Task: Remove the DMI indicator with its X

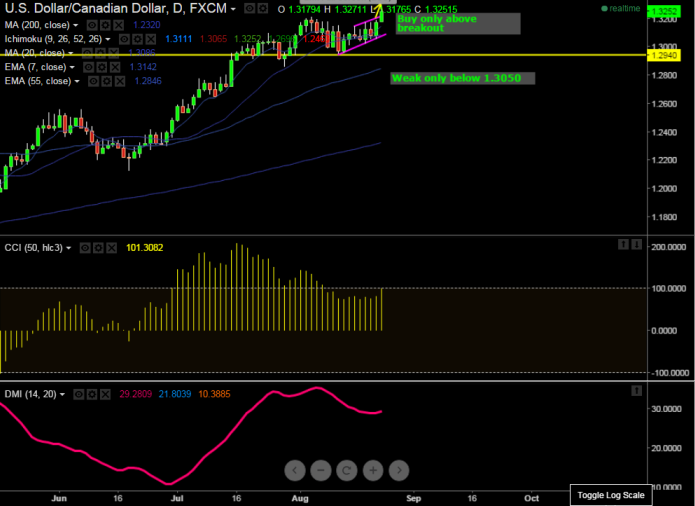Action: click(105, 394)
